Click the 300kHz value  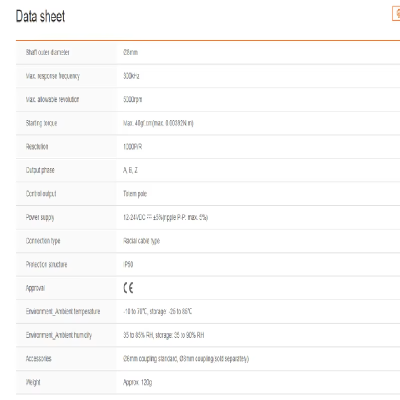tap(131, 76)
